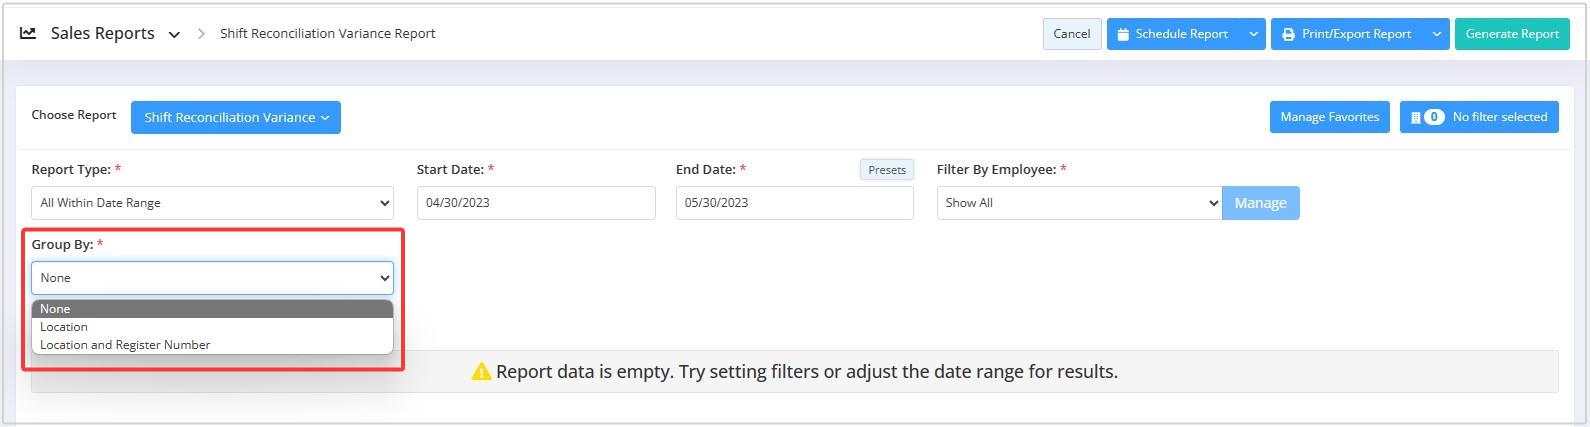This screenshot has width=1590, height=427.
Task: Click the Print/Export Report printer icon
Action: (x=1288, y=34)
